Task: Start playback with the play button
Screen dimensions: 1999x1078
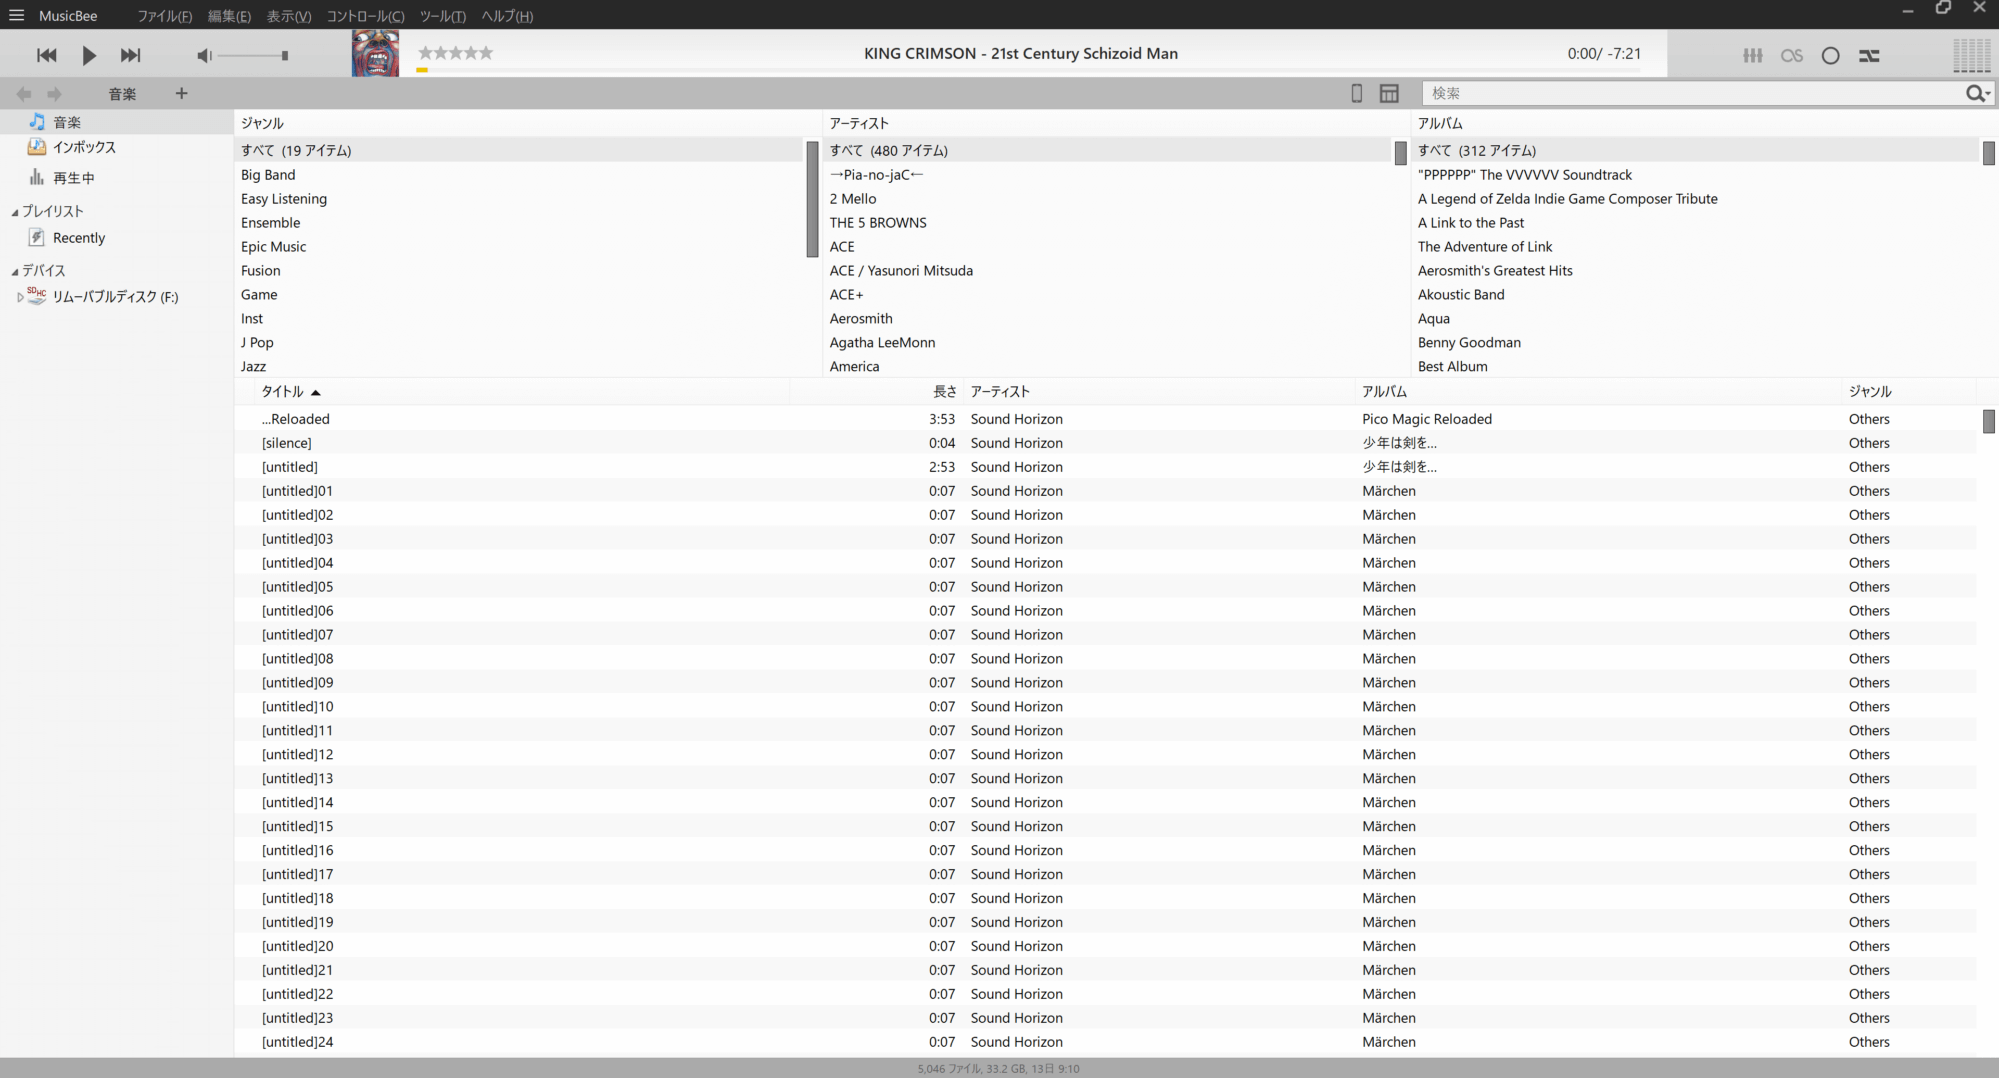Action: tap(89, 55)
